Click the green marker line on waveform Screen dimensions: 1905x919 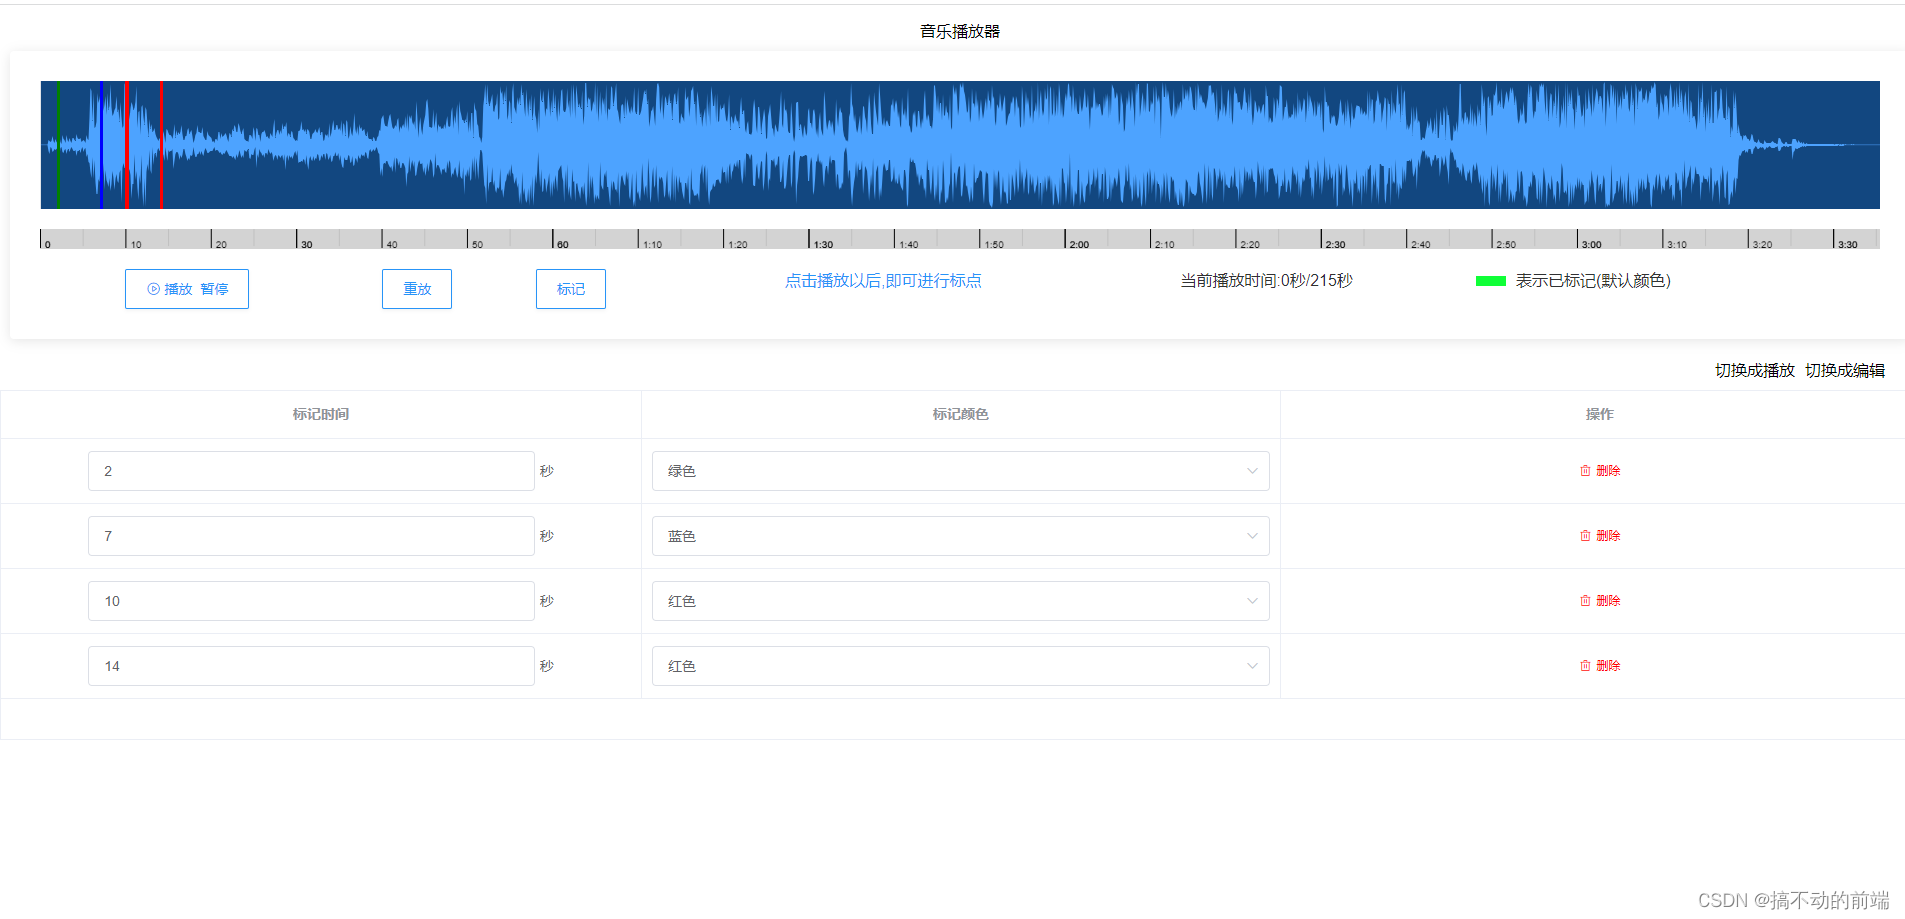58,145
